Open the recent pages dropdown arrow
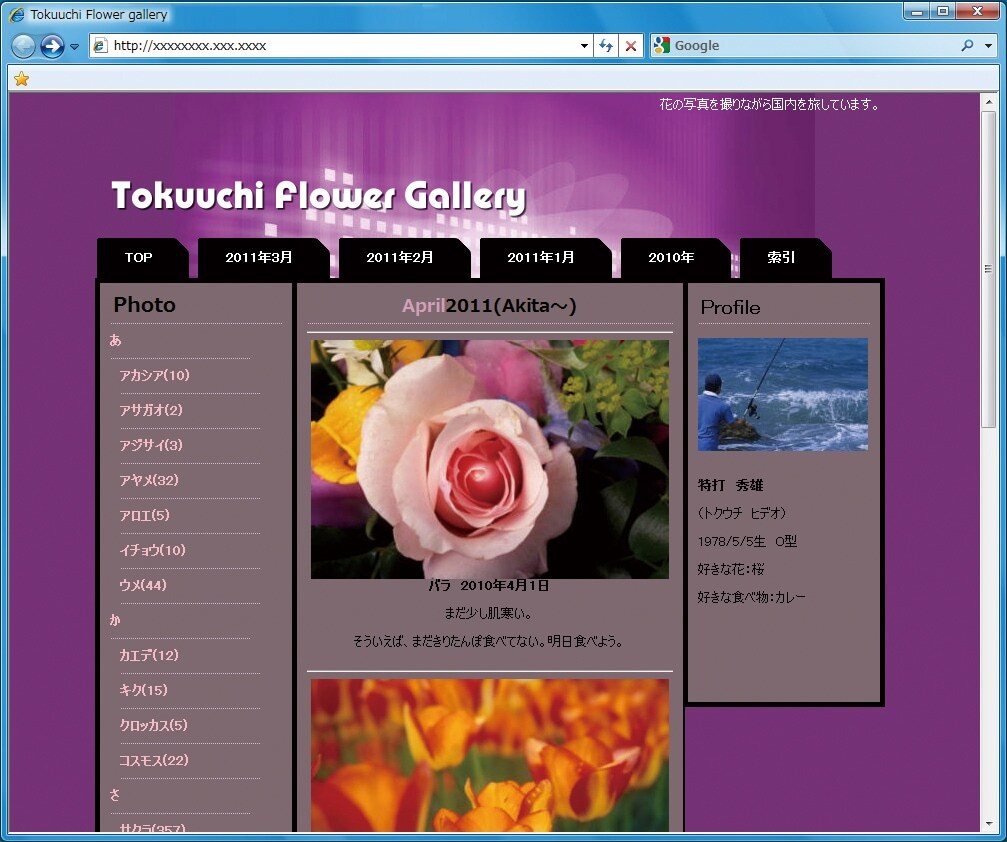Image resolution: width=1007 pixels, height=842 pixels. click(x=74, y=47)
